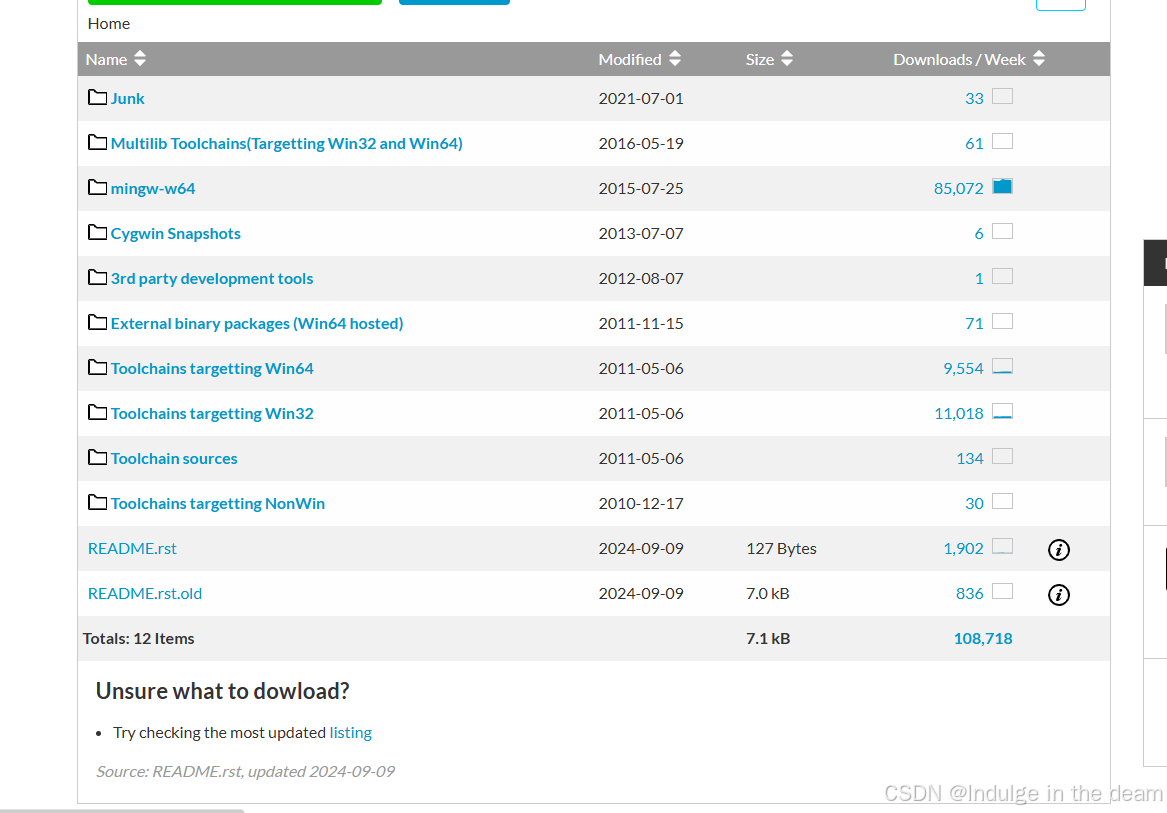Viewport: 1167px width, 813px height.
Task: Open Toolchains targetting Win64 folder
Action: pos(212,368)
